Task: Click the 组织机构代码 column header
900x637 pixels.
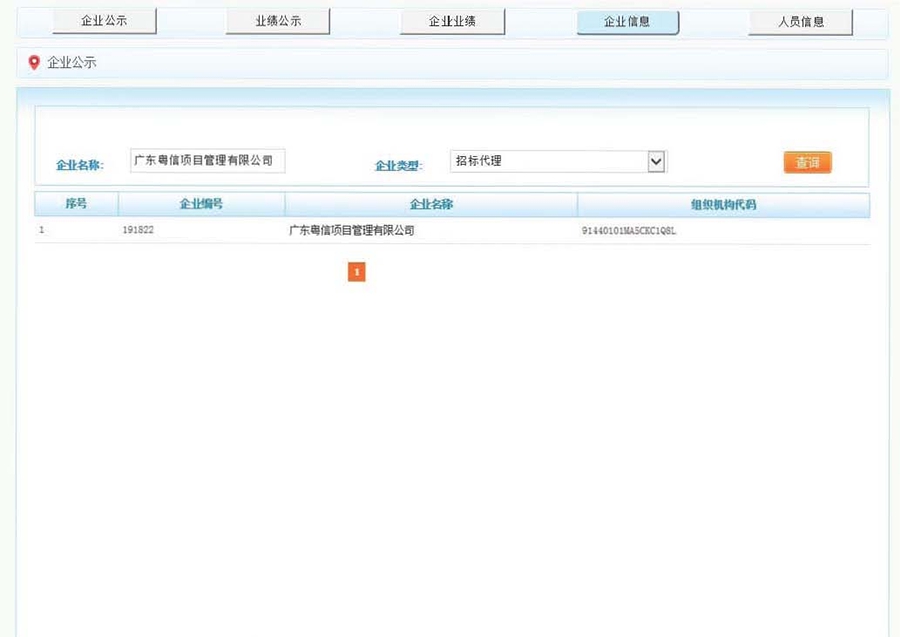Action: tap(723, 204)
